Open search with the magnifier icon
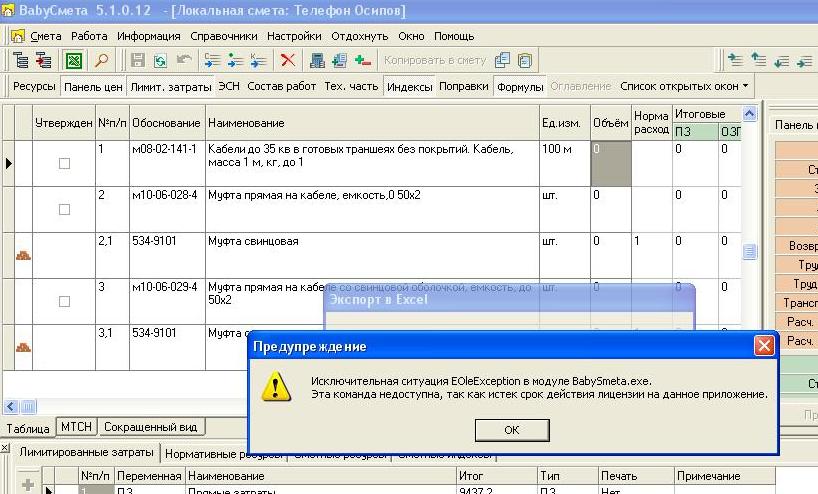The image size is (818, 494). (x=101, y=61)
